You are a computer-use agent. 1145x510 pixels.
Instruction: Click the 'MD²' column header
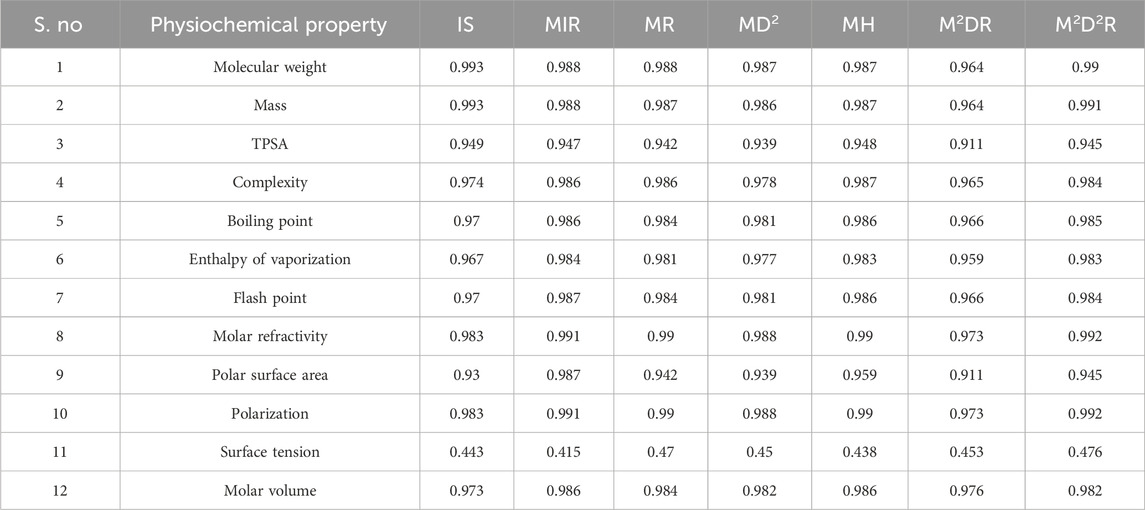(x=757, y=26)
